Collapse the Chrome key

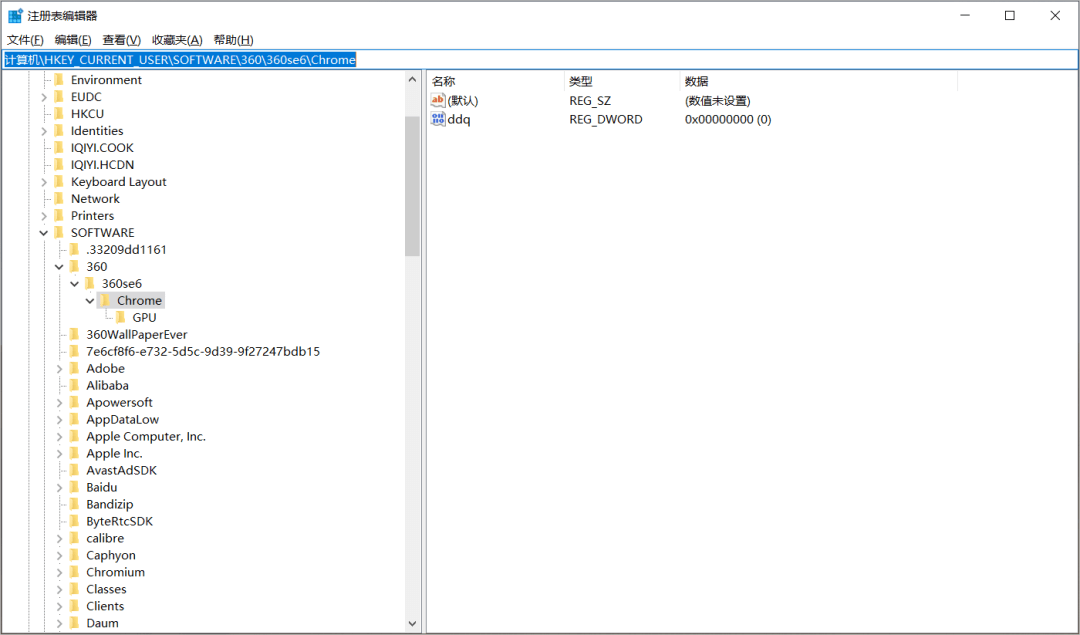[x=90, y=301]
